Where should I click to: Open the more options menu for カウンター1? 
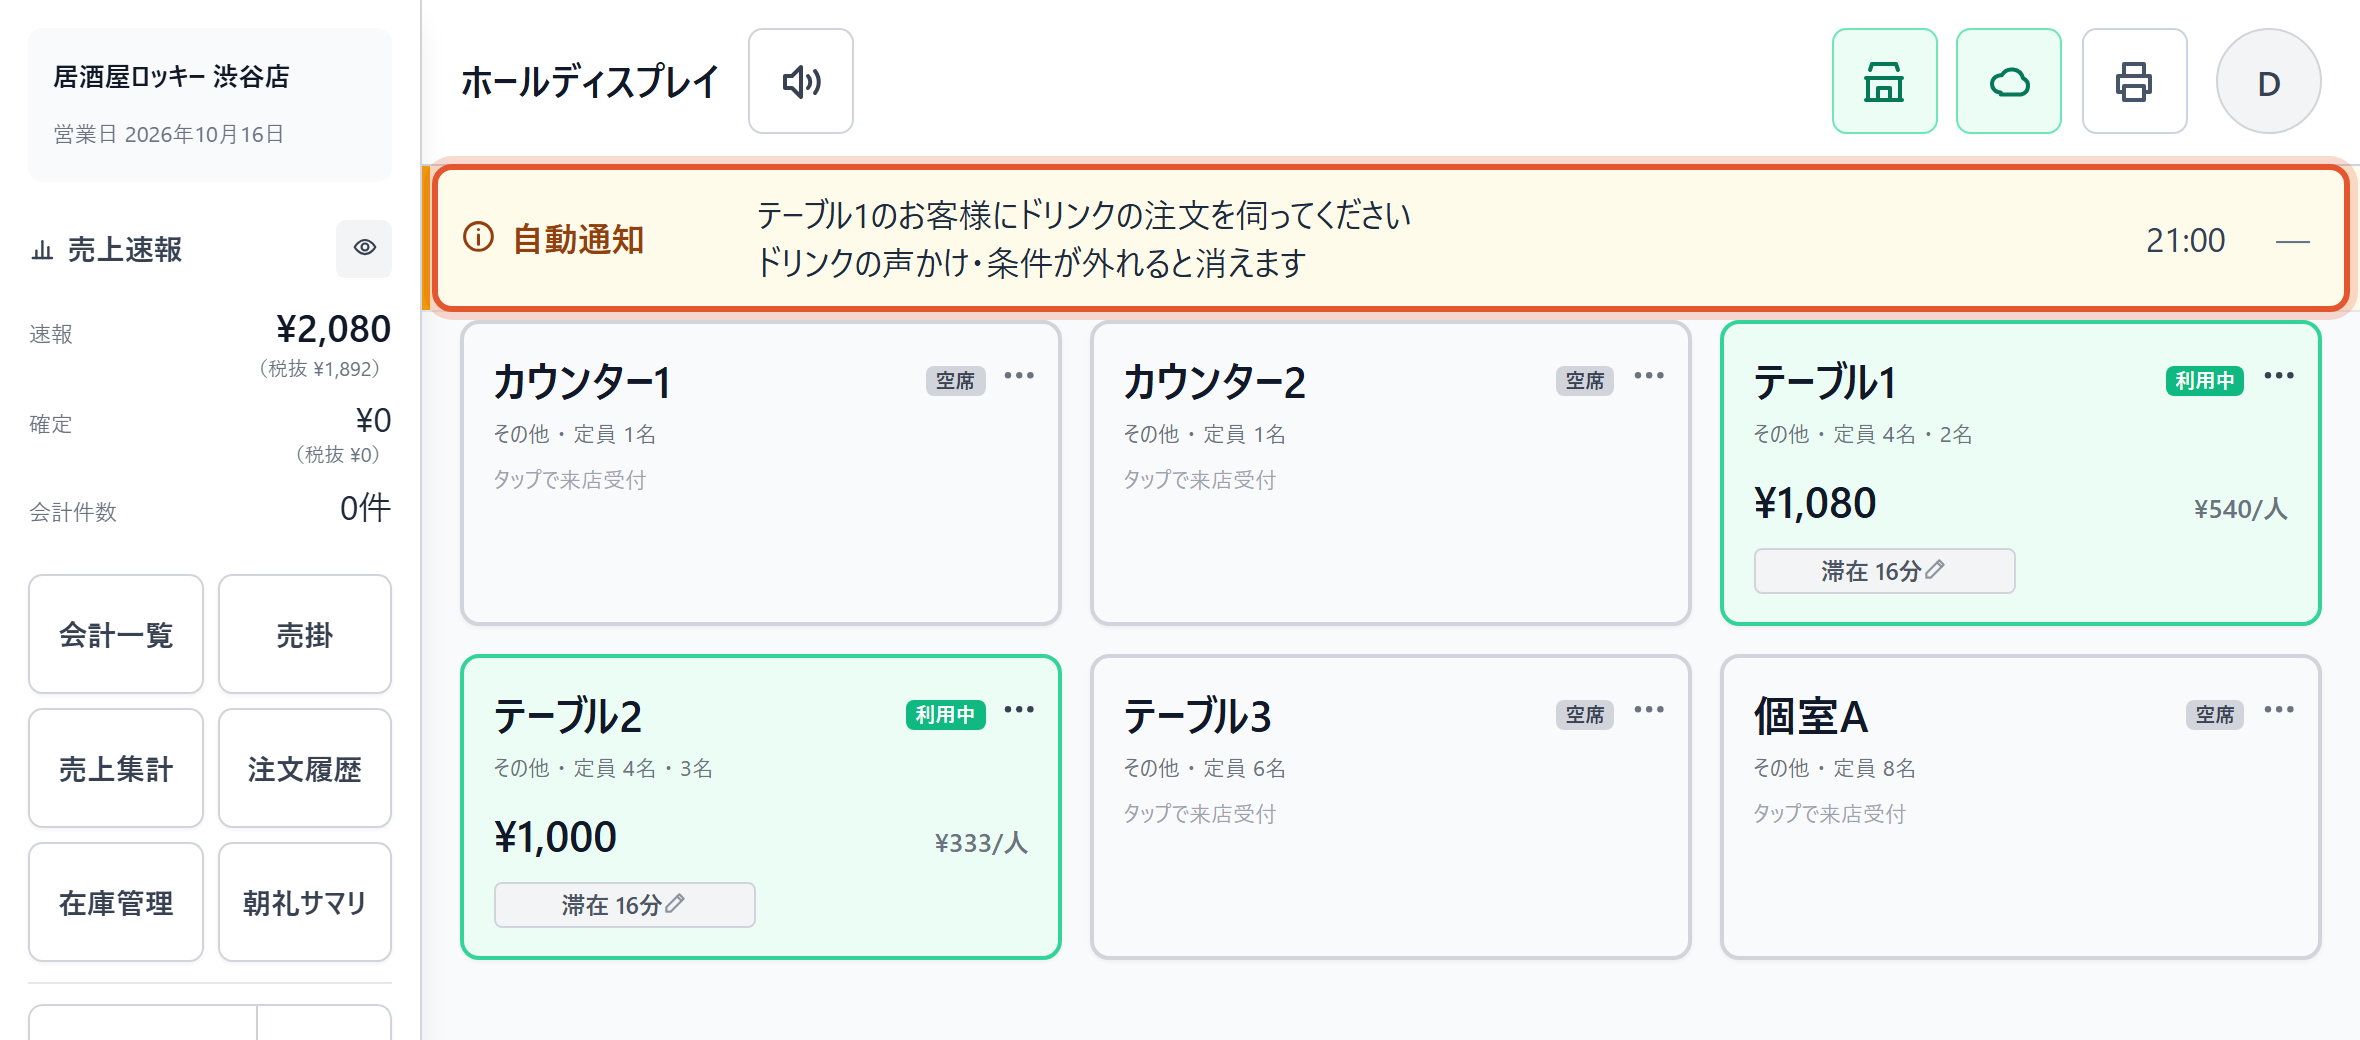(1019, 376)
